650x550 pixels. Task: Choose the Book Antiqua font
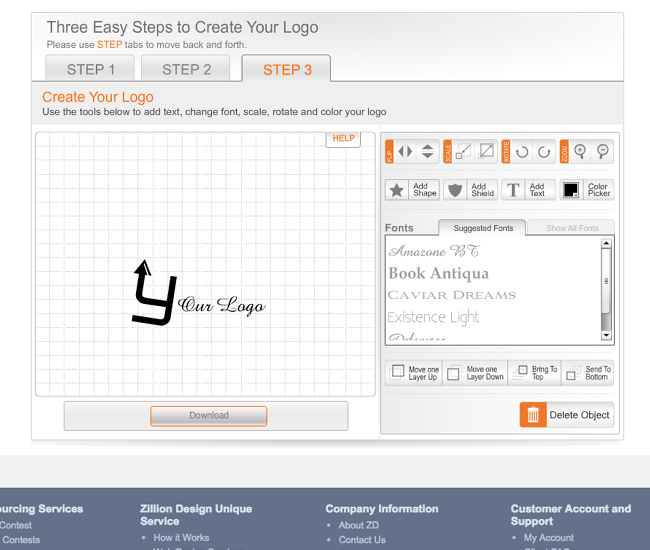(438, 273)
